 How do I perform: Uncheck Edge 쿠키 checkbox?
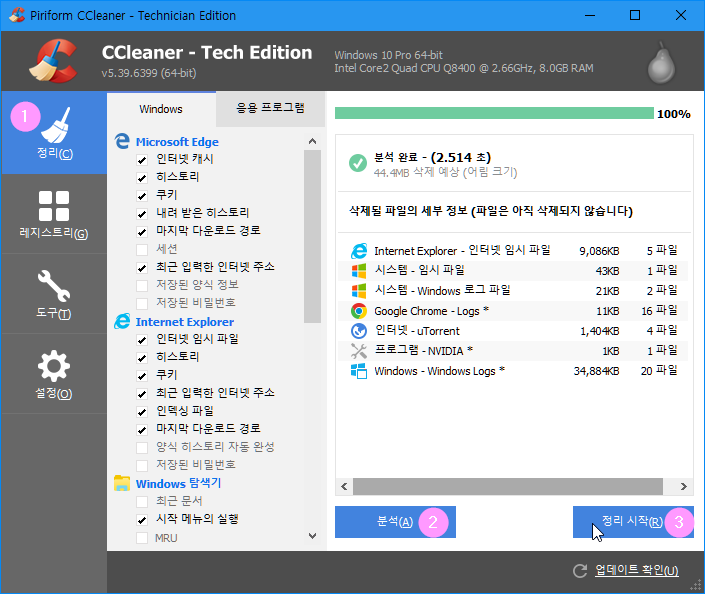pos(142,196)
